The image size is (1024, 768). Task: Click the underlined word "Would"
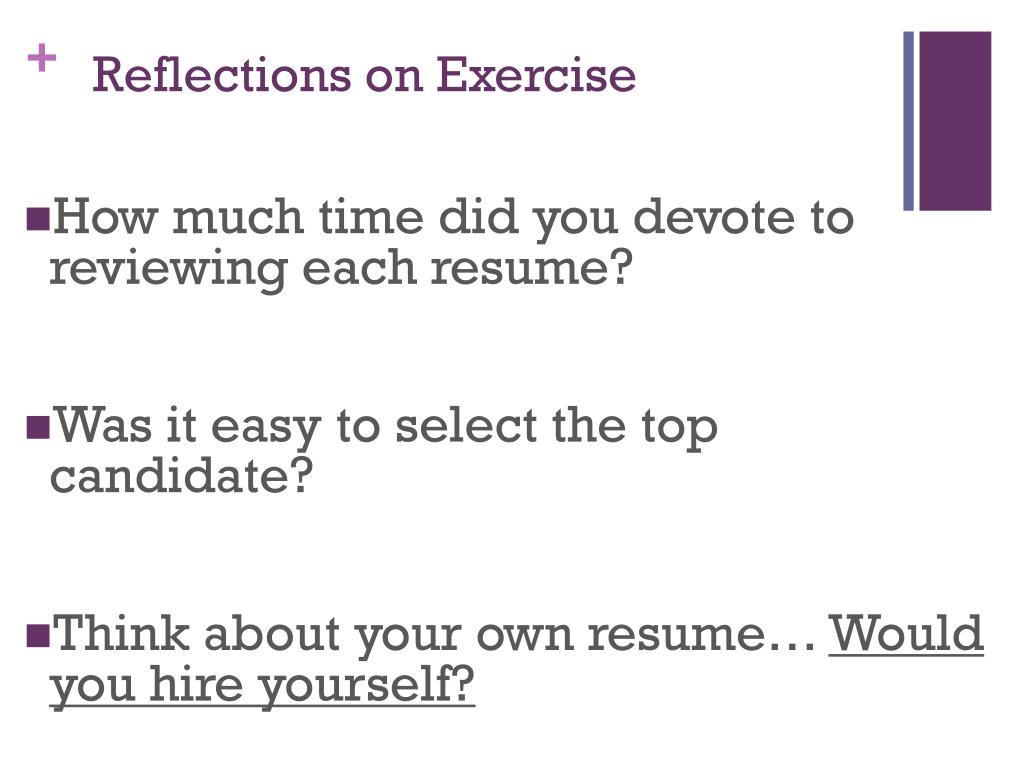[906, 633]
